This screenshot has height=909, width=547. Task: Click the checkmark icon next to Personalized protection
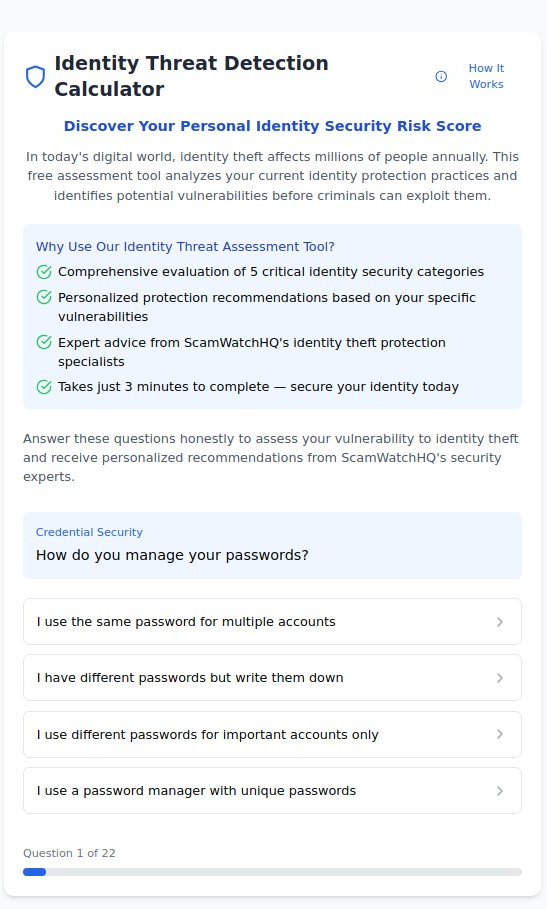click(x=44, y=297)
